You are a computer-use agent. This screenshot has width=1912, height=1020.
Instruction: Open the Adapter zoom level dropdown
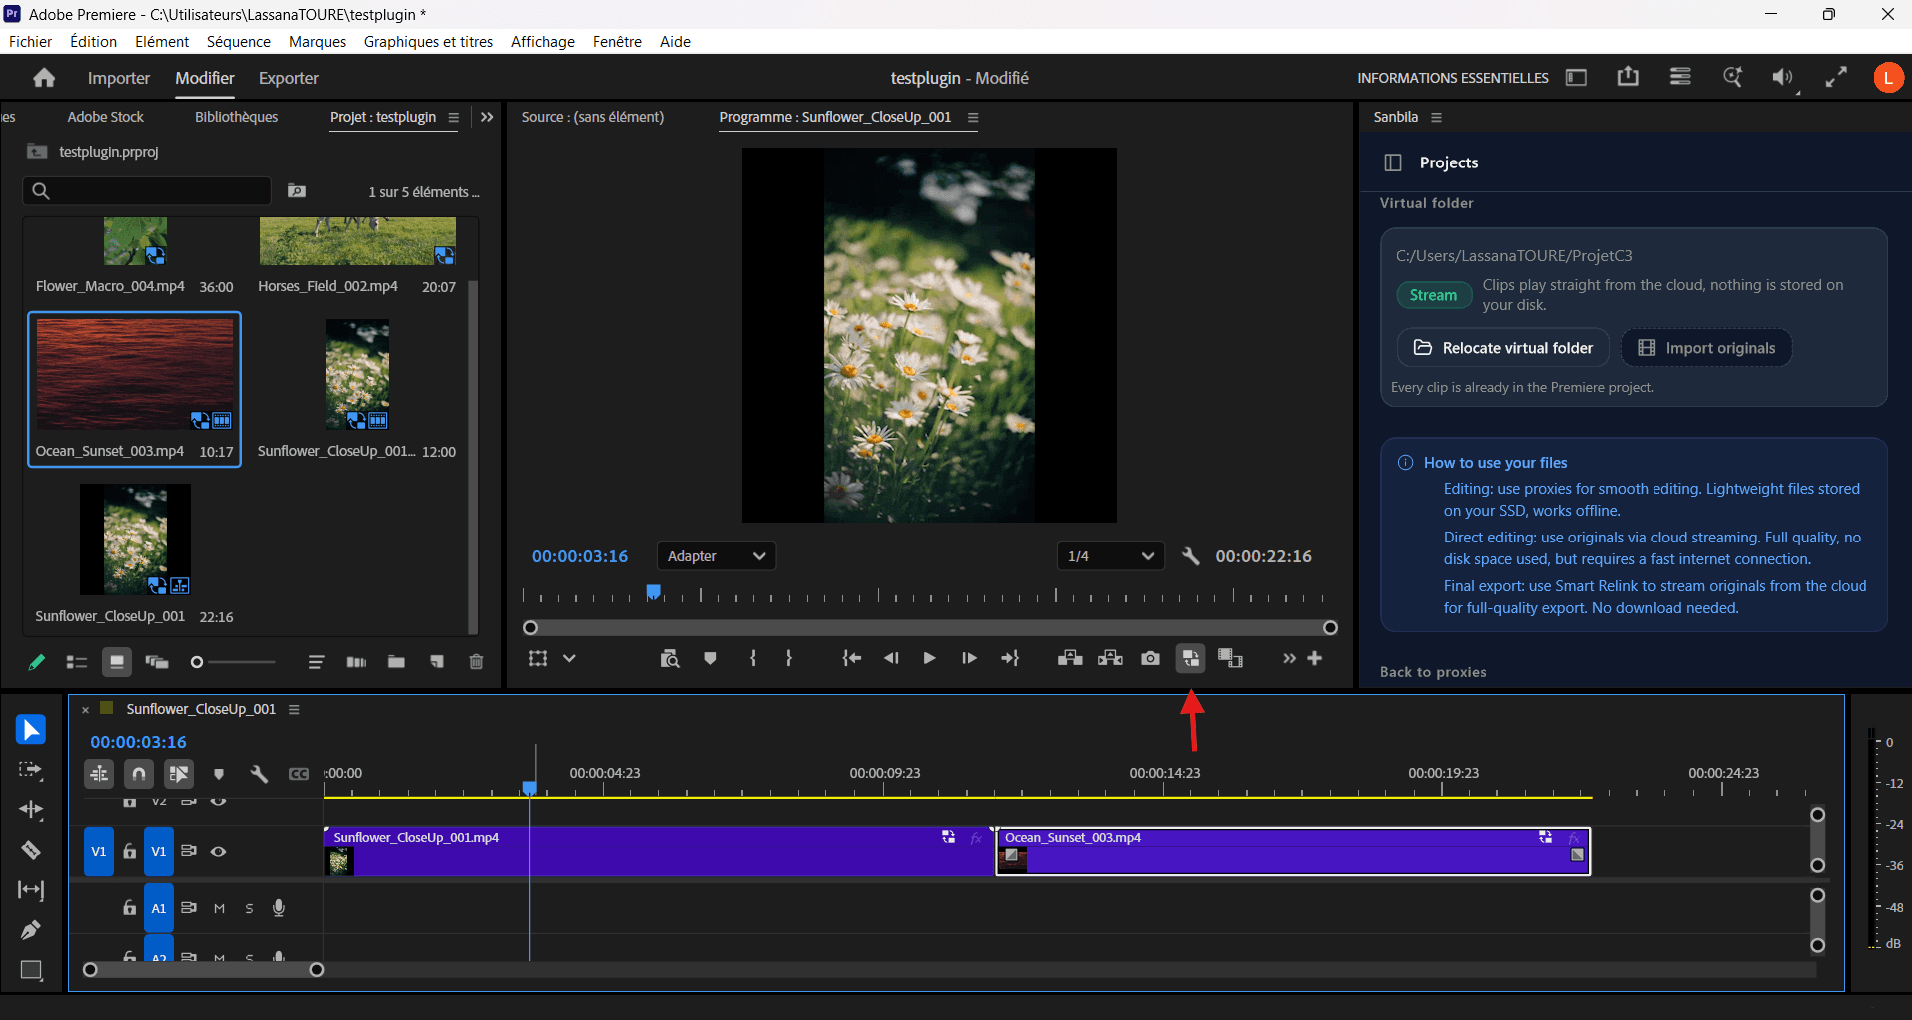(716, 556)
